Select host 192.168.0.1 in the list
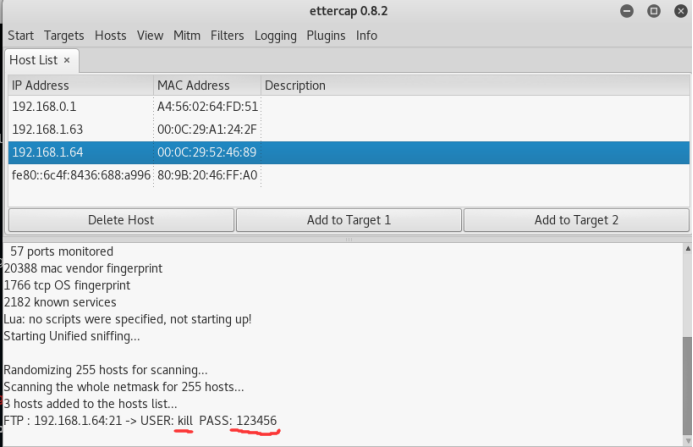Image resolution: width=693 pixels, height=447 pixels. 80,107
